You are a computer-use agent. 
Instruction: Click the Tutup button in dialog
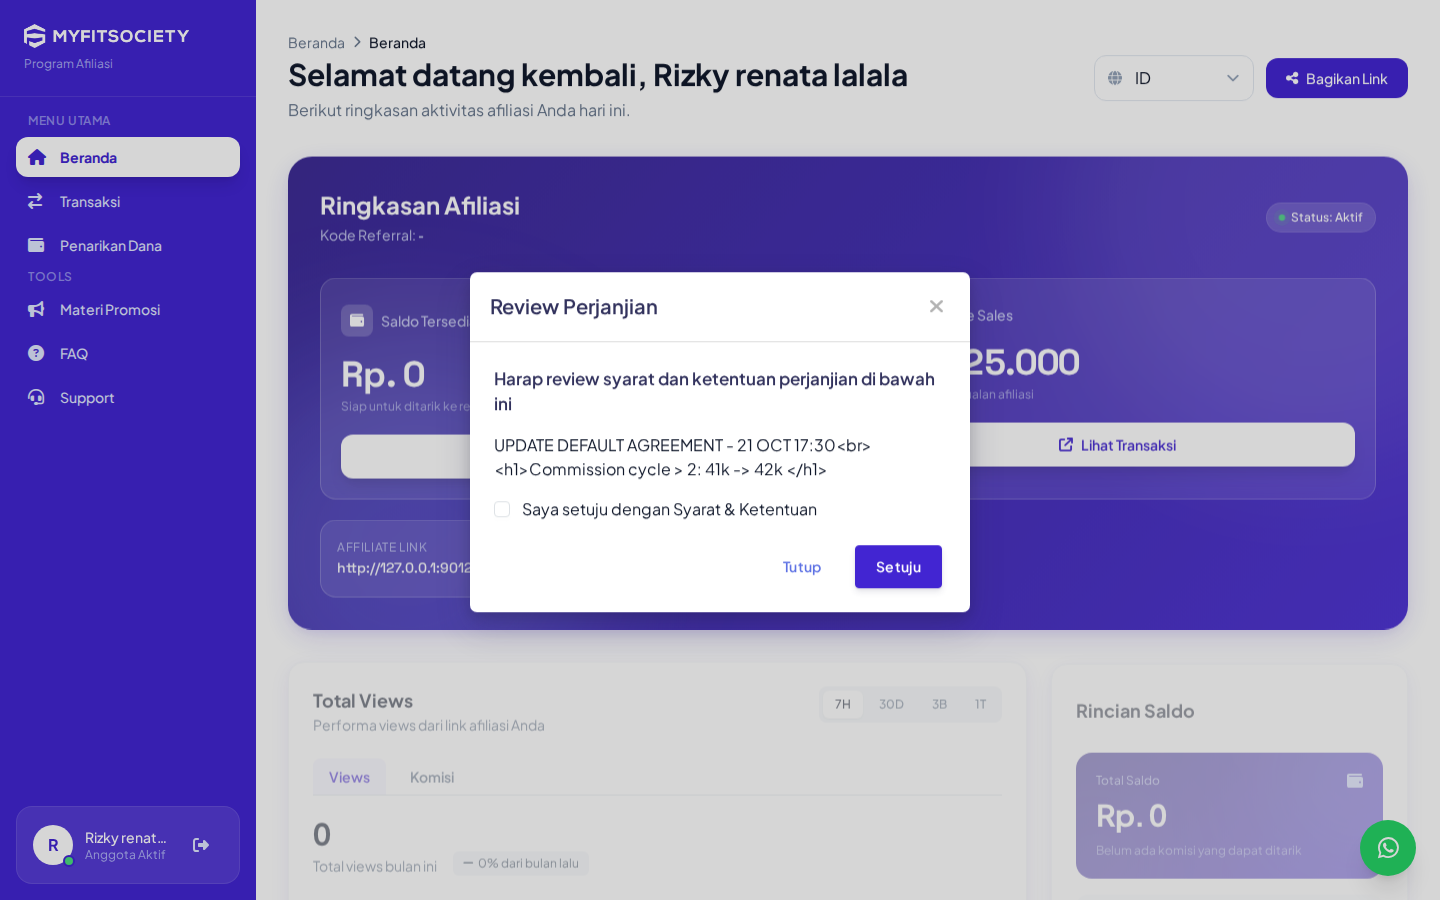[x=801, y=567]
